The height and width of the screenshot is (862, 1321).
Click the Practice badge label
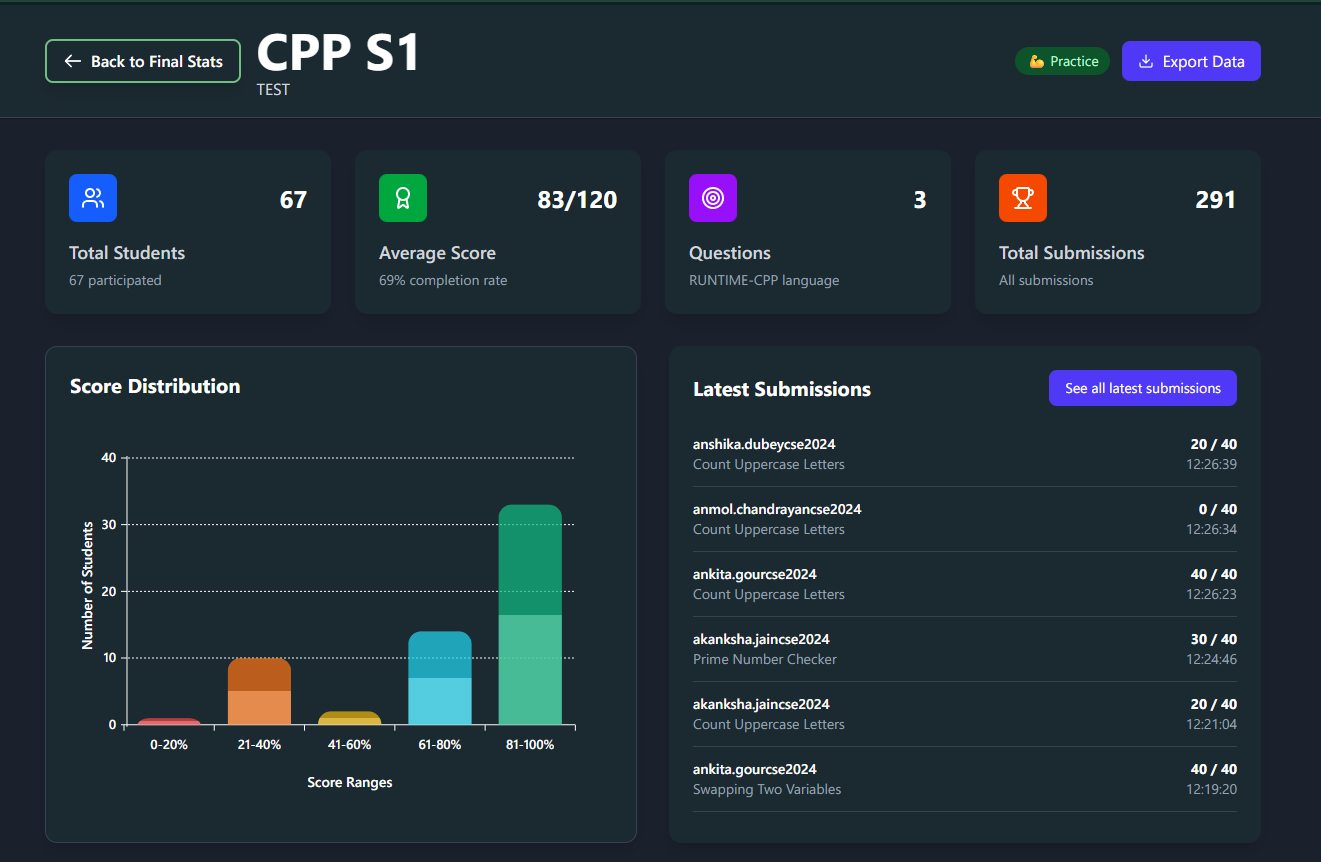1074,62
